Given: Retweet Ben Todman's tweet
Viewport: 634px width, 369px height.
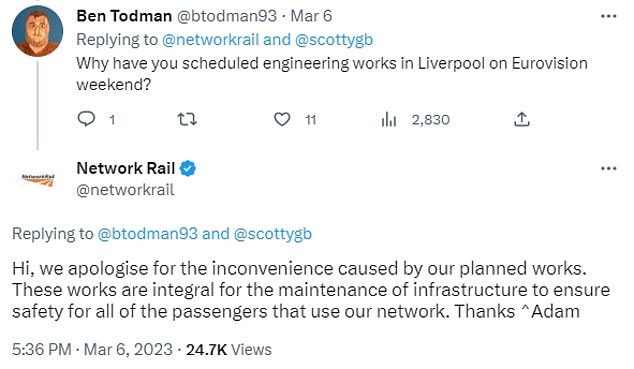Looking at the screenshot, I should (187, 119).
